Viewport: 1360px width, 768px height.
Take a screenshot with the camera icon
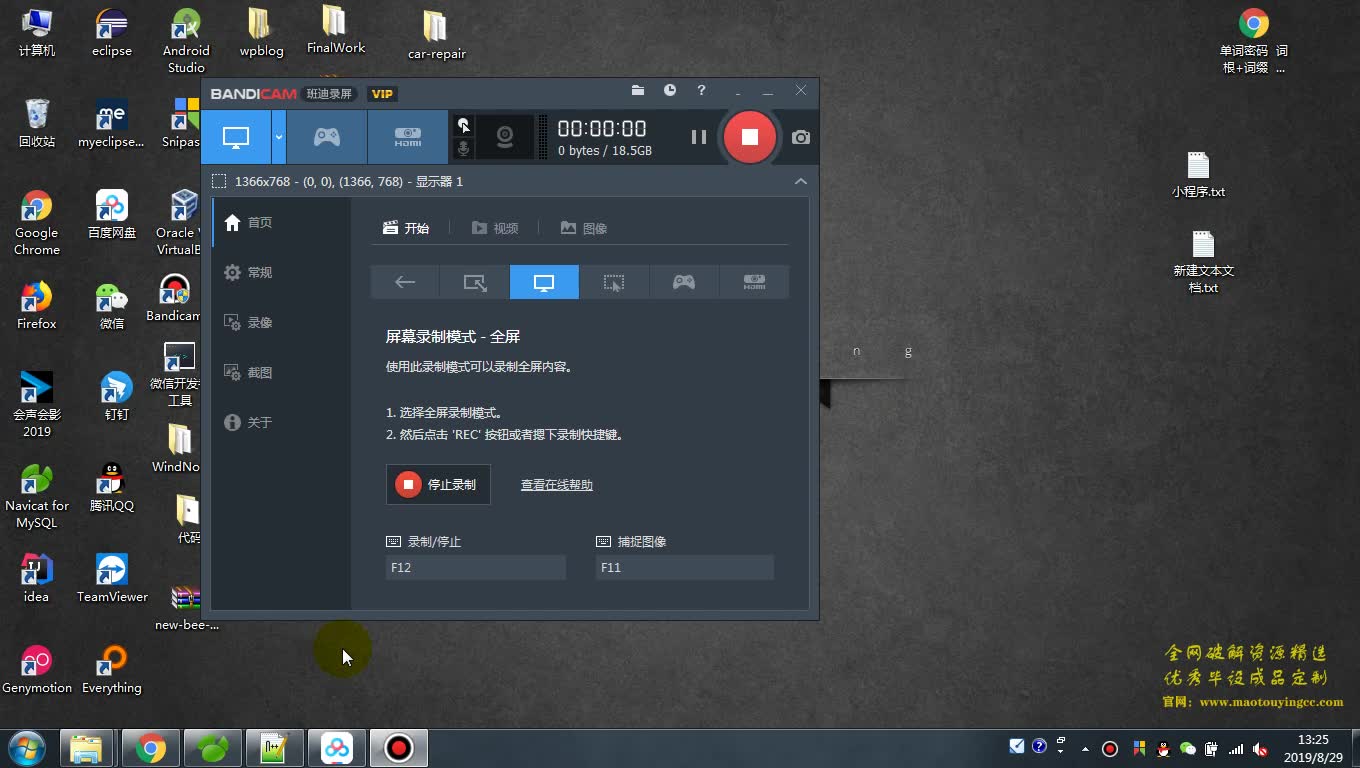(801, 137)
